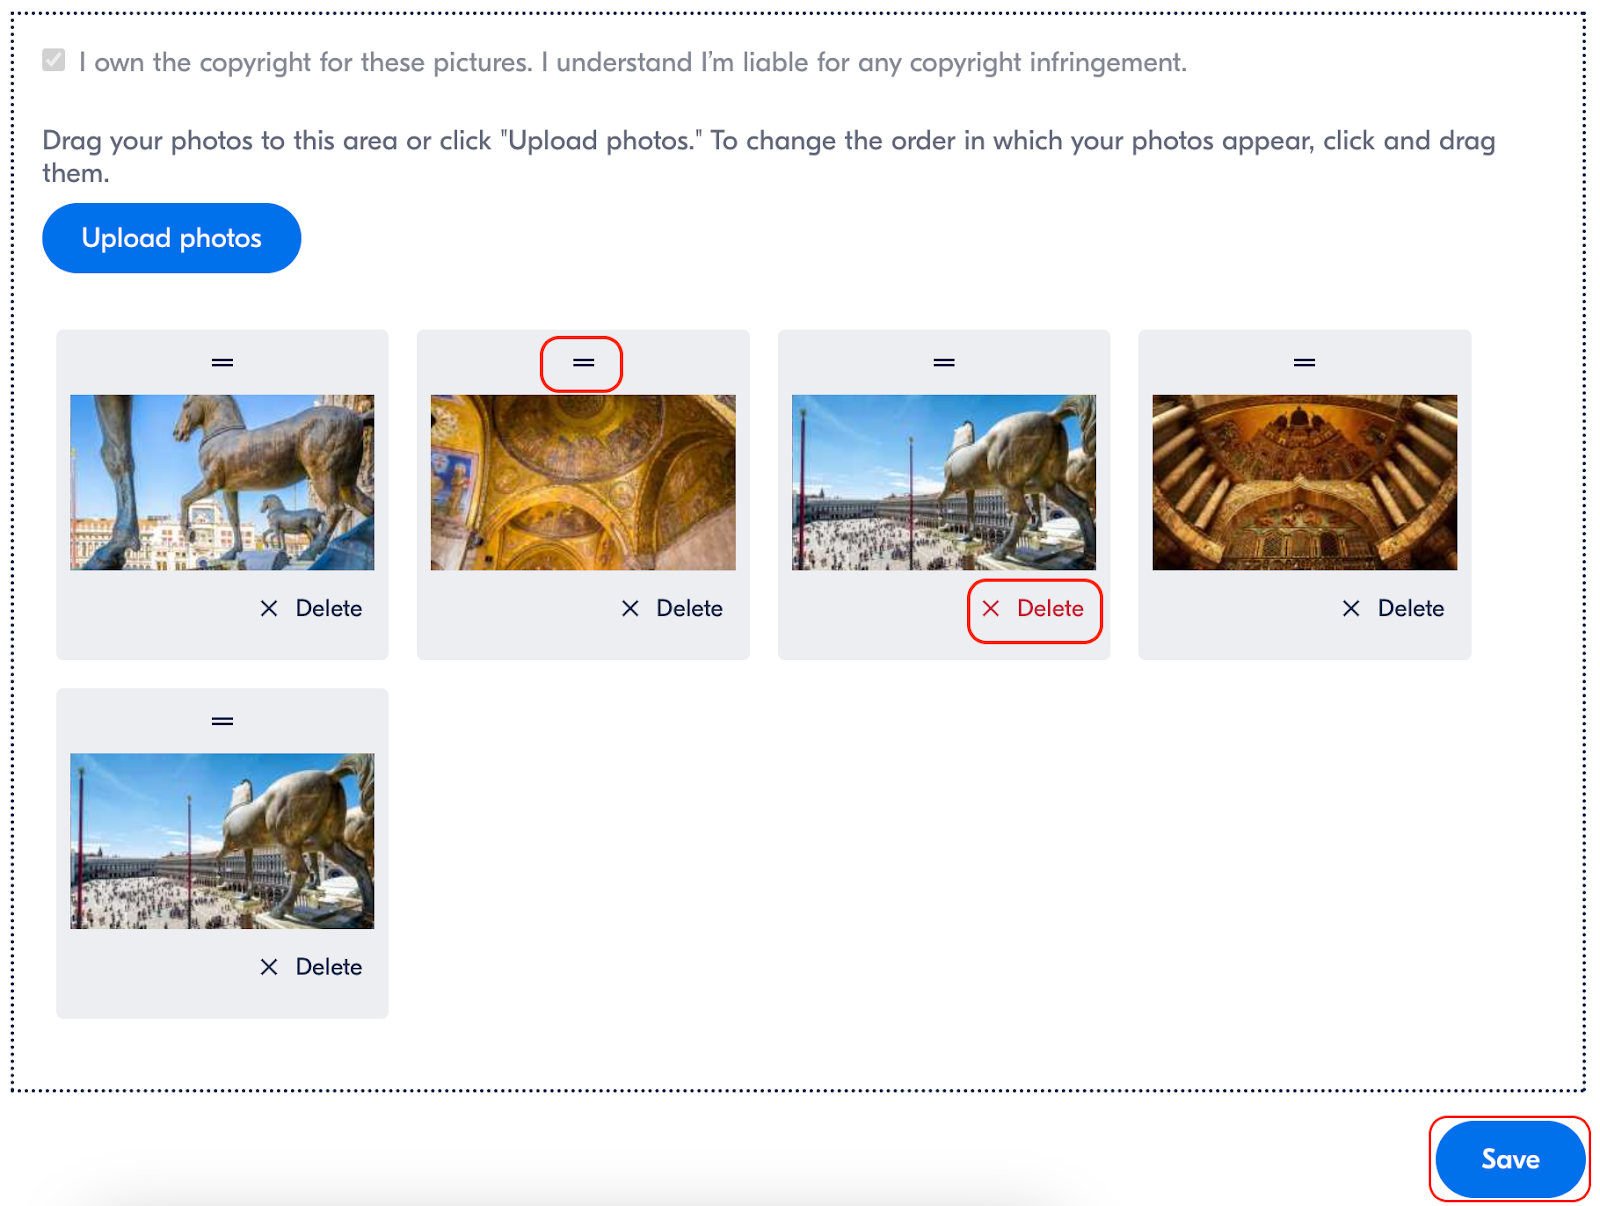The width and height of the screenshot is (1600, 1206).
Task: Select the golden dome ceiling thumbnail
Action: point(583,482)
